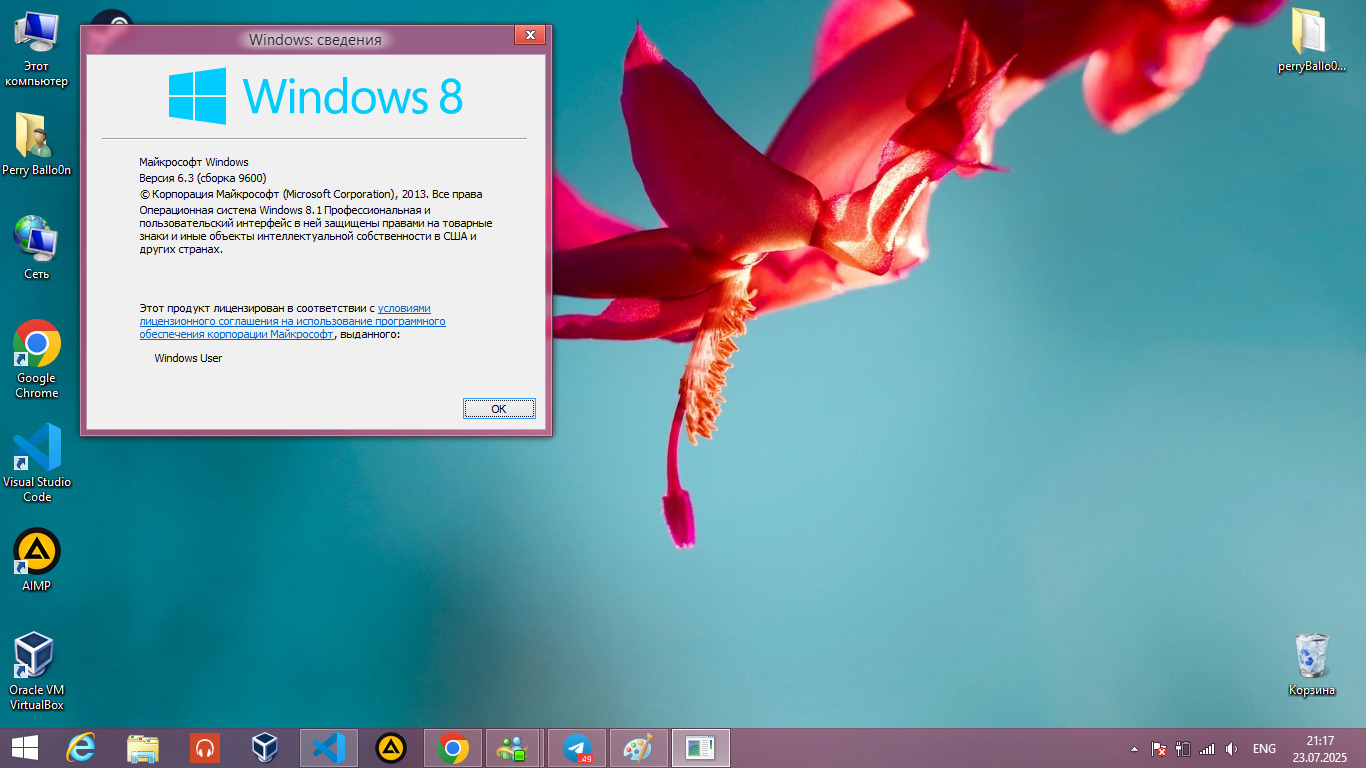This screenshot has width=1366, height=768.
Task: Open the red headphones music app in taskbar
Action: coord(205,748)
